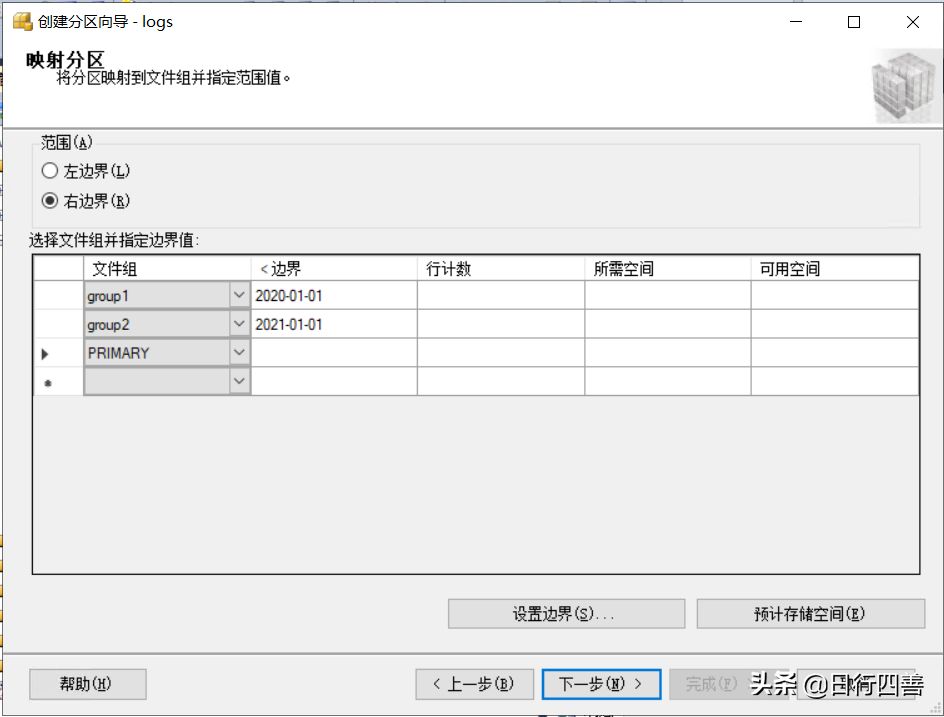Viewport: 944px width, 717px height.
Task: Edit the 2021-01-01 boundary cell
Action: point(333,325)
